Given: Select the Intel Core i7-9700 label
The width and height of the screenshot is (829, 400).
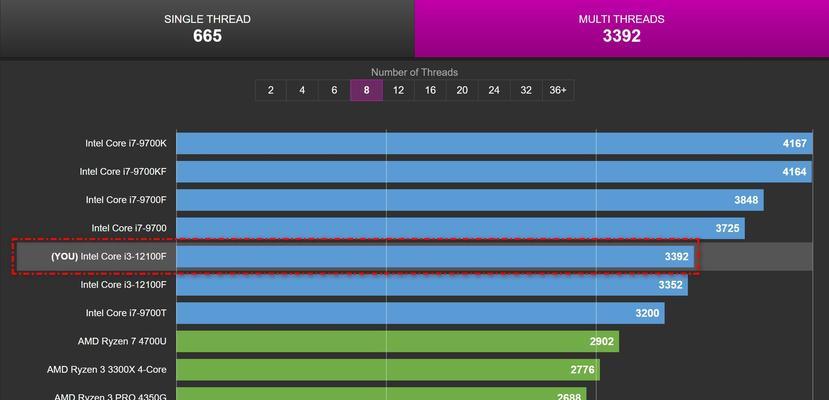Looking at the screenshot, I should (x=129, y=228).
